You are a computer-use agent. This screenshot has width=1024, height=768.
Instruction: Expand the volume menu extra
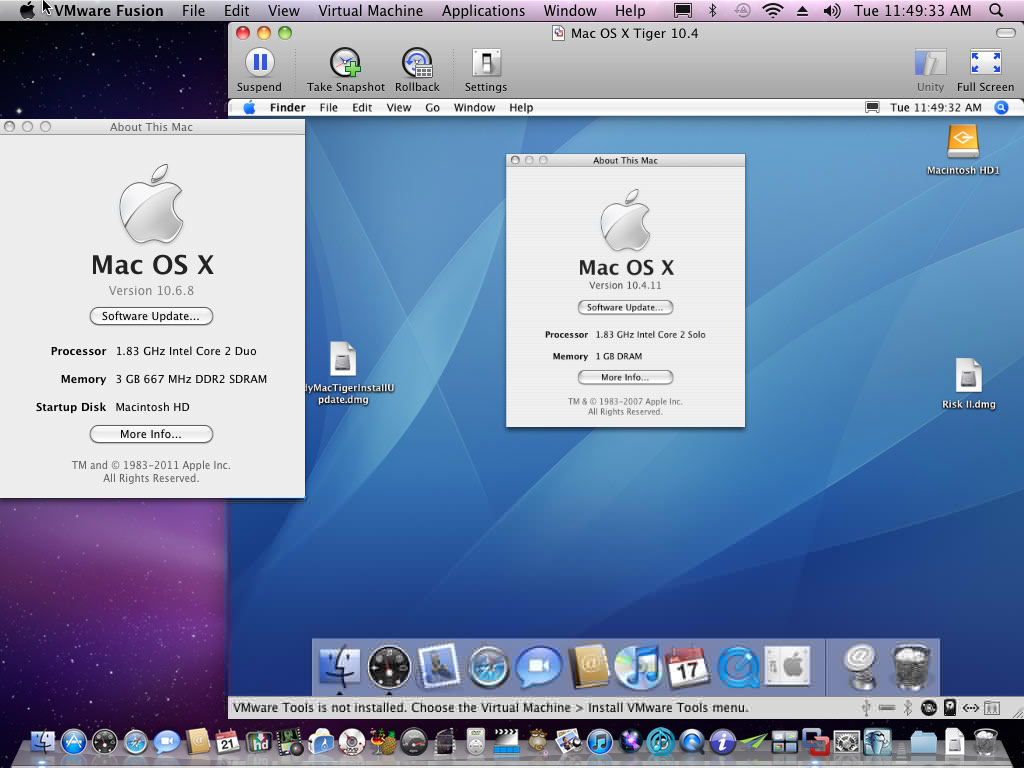pyautogui.click(x=831, y=10)
